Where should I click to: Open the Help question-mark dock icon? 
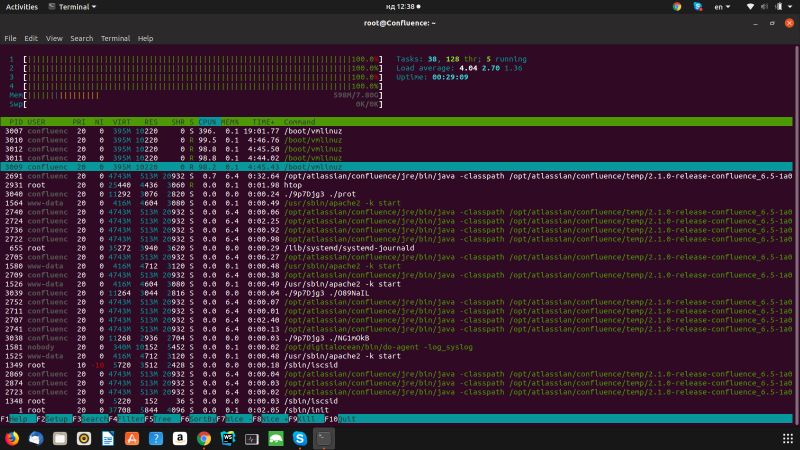pos(156,438)
